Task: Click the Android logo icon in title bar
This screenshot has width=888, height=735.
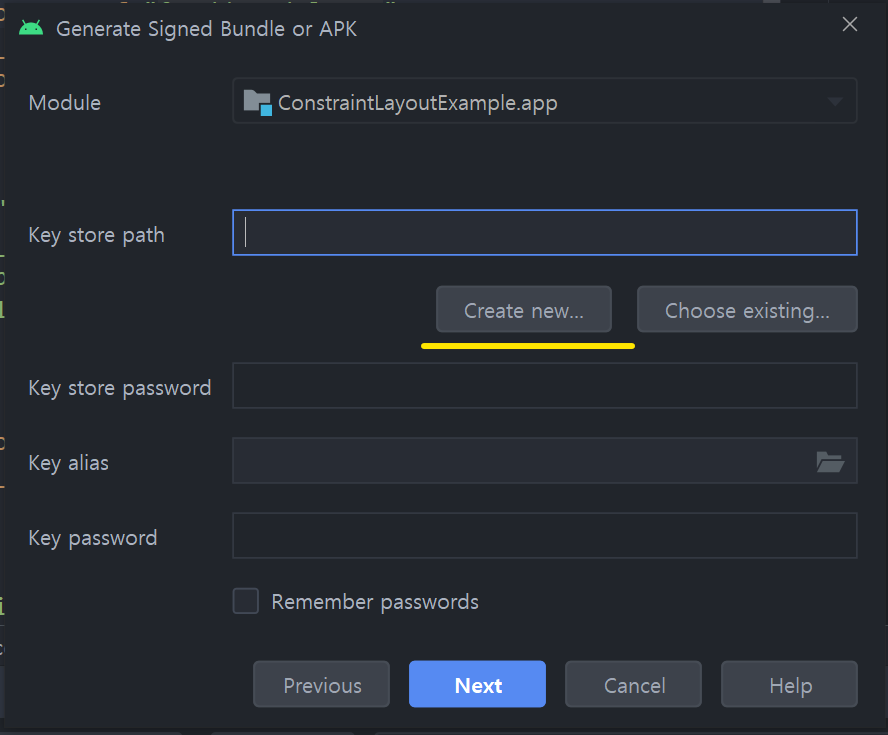Action: pyautogui.click(x=31, y=28)
